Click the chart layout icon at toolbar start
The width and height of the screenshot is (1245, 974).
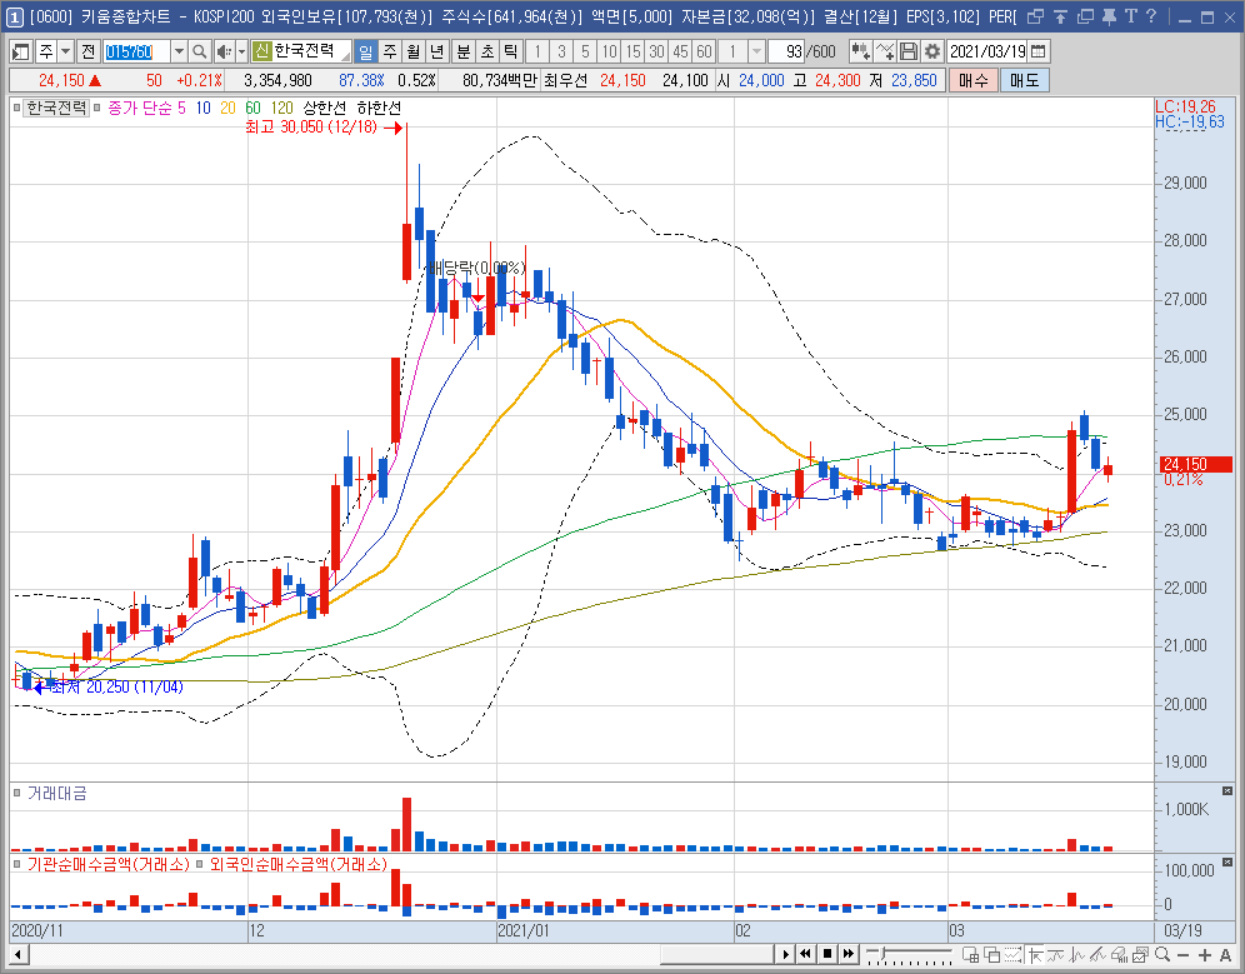pos(20,51)
